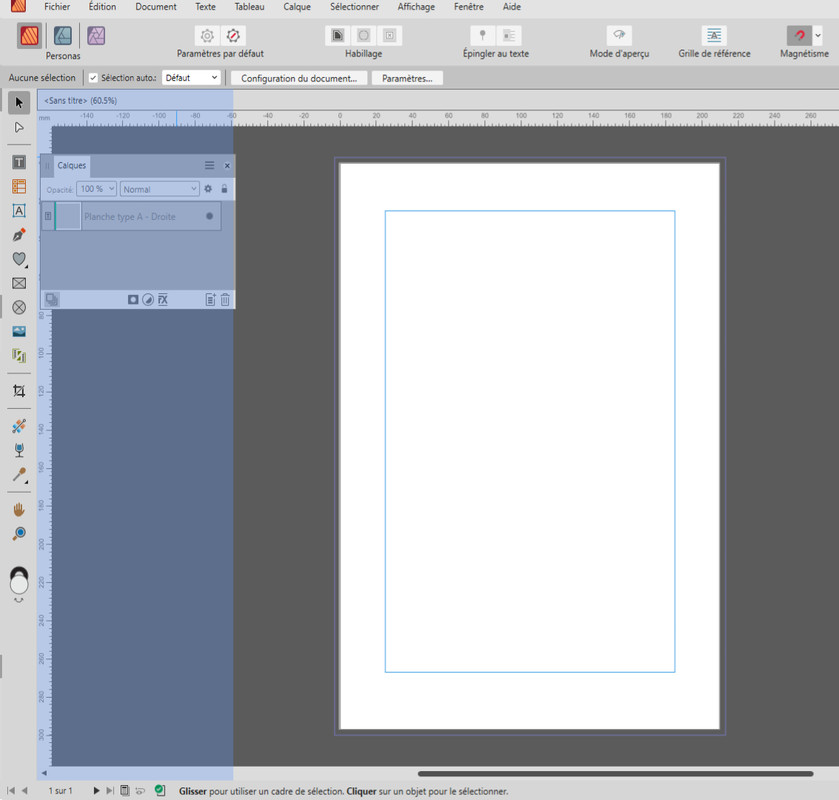Toggle the layer lock icon in Calques

click(x=224, y=189)
